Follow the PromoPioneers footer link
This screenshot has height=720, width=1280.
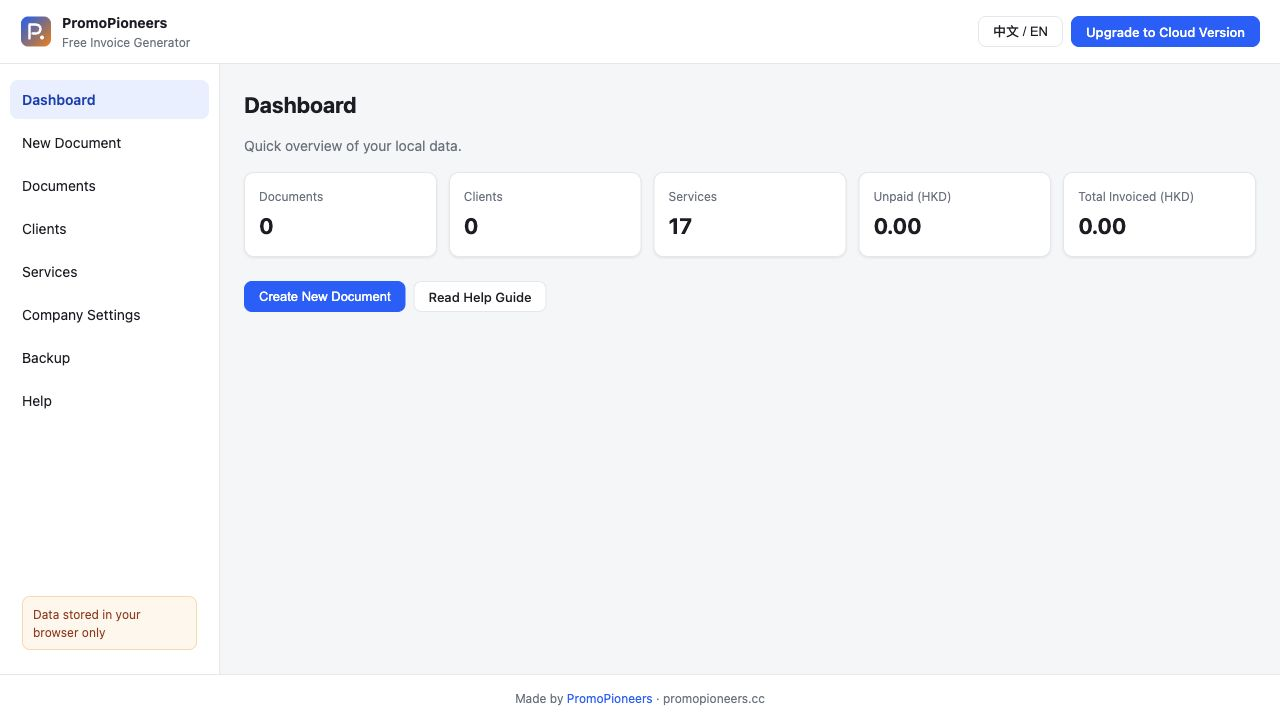pyautogui.click(x=609, y=699)
